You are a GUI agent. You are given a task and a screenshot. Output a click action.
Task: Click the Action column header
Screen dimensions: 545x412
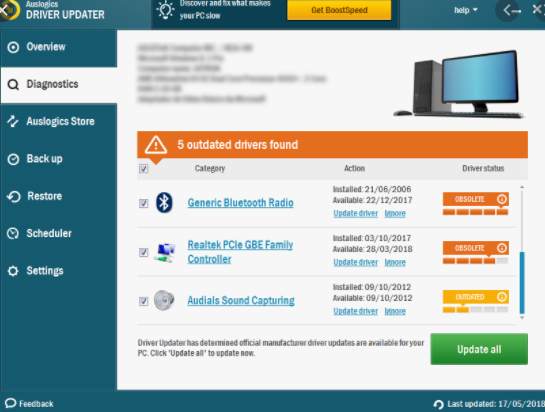(x=354, y=168)
